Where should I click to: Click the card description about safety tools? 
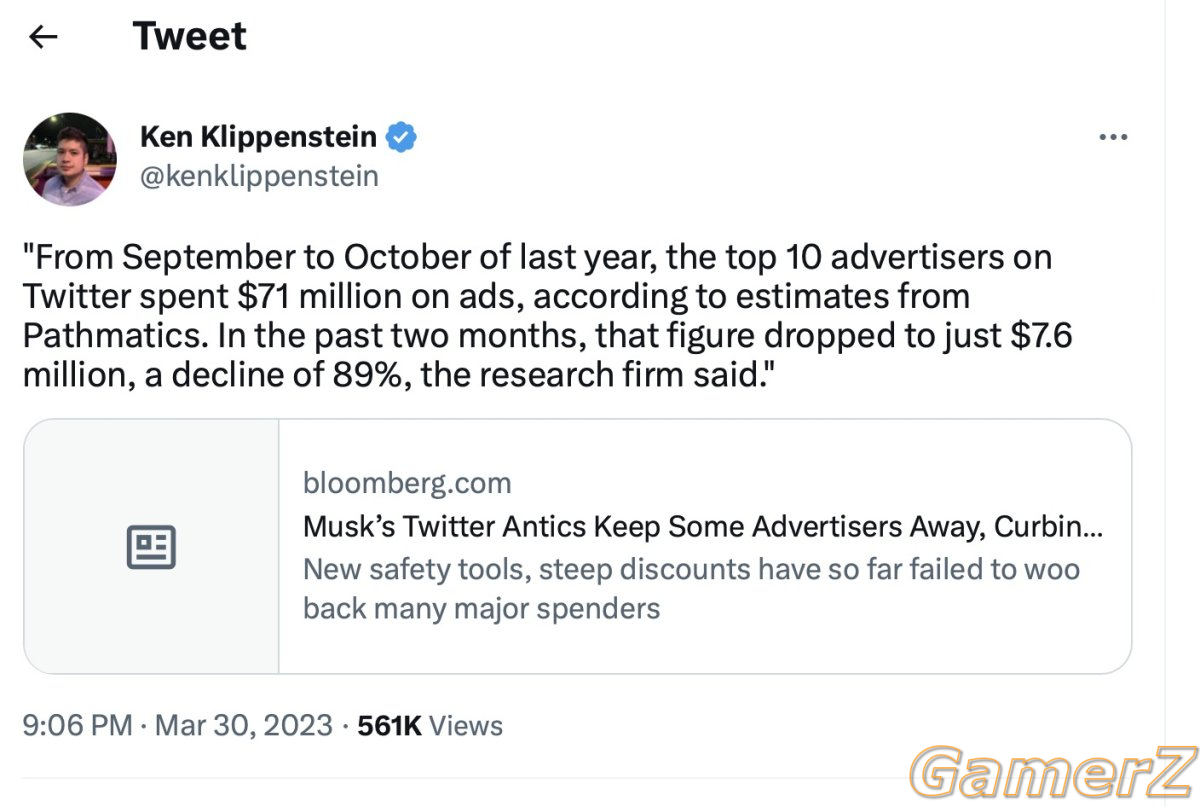pyautogui.click(x=692, y=589)
